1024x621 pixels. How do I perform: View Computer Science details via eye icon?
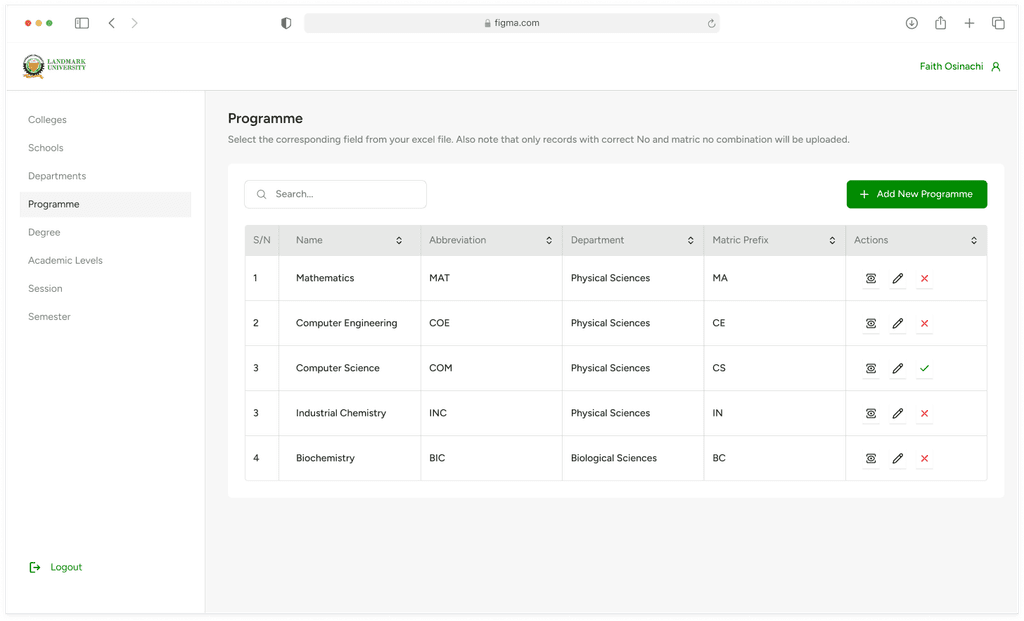[871, 368]
